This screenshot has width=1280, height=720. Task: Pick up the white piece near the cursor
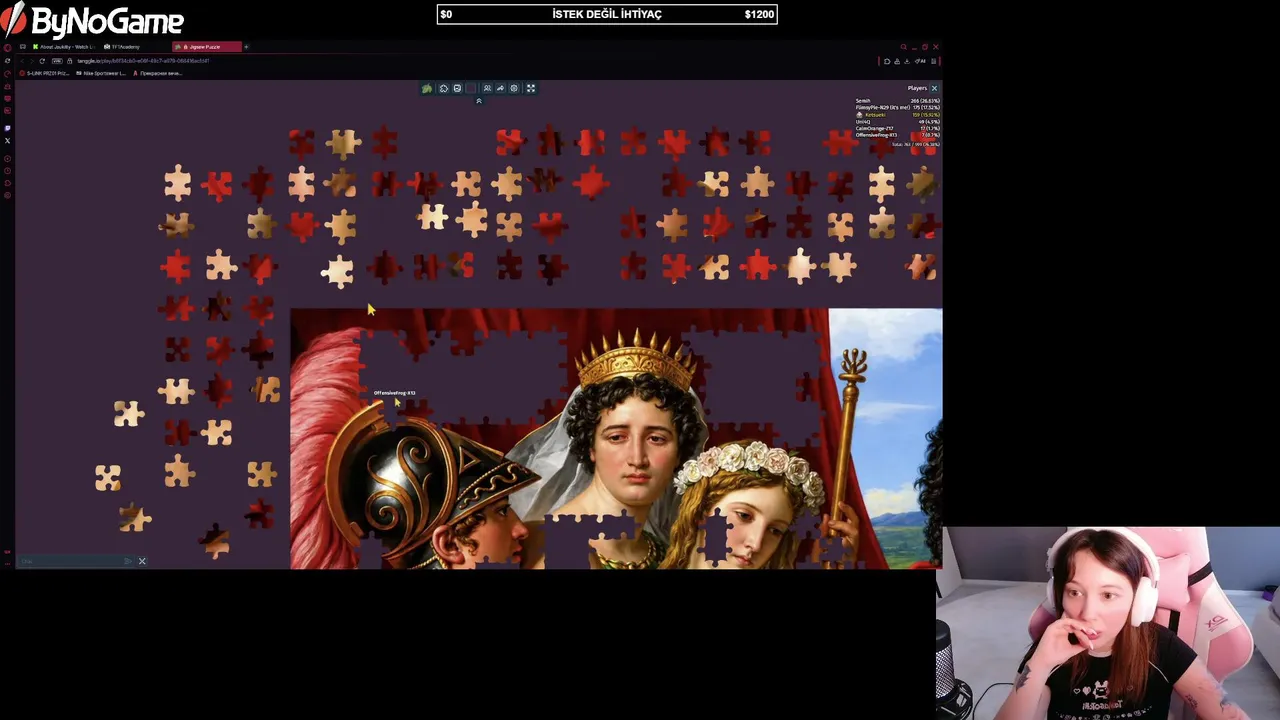click(338, 271)
